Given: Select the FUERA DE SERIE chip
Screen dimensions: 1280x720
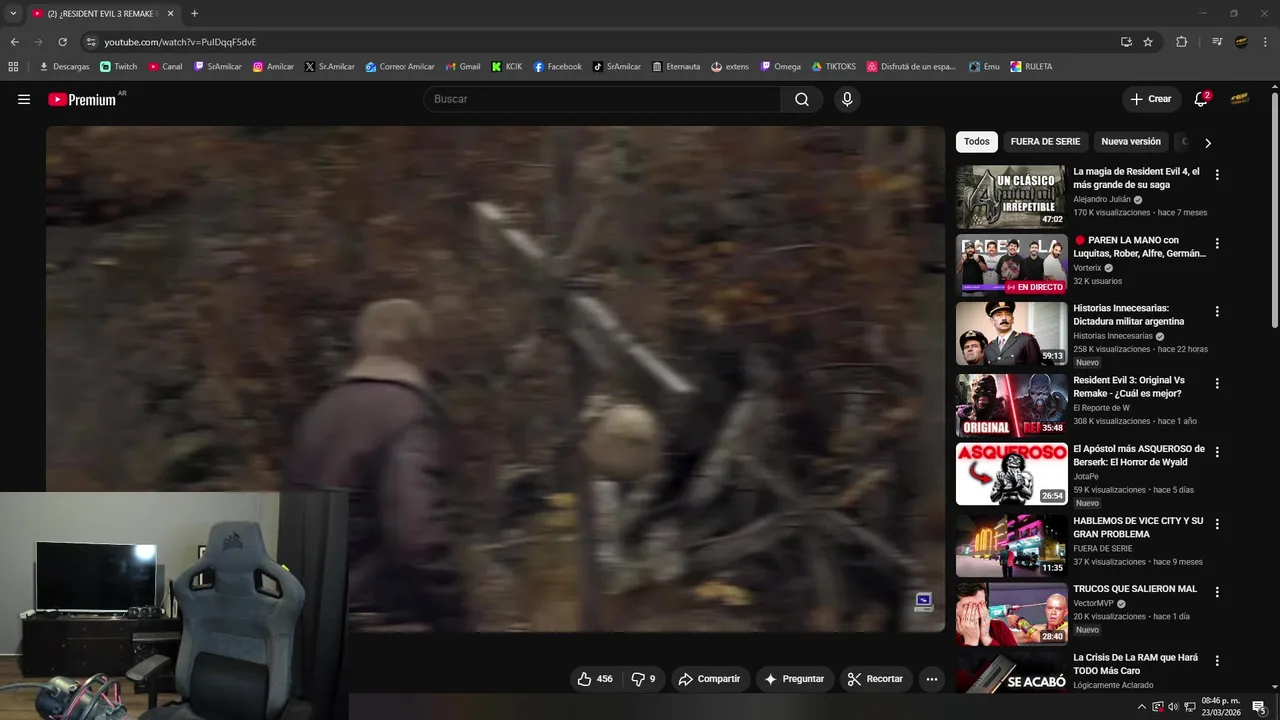Looking at the screenshot, I should pos(1045,142).
